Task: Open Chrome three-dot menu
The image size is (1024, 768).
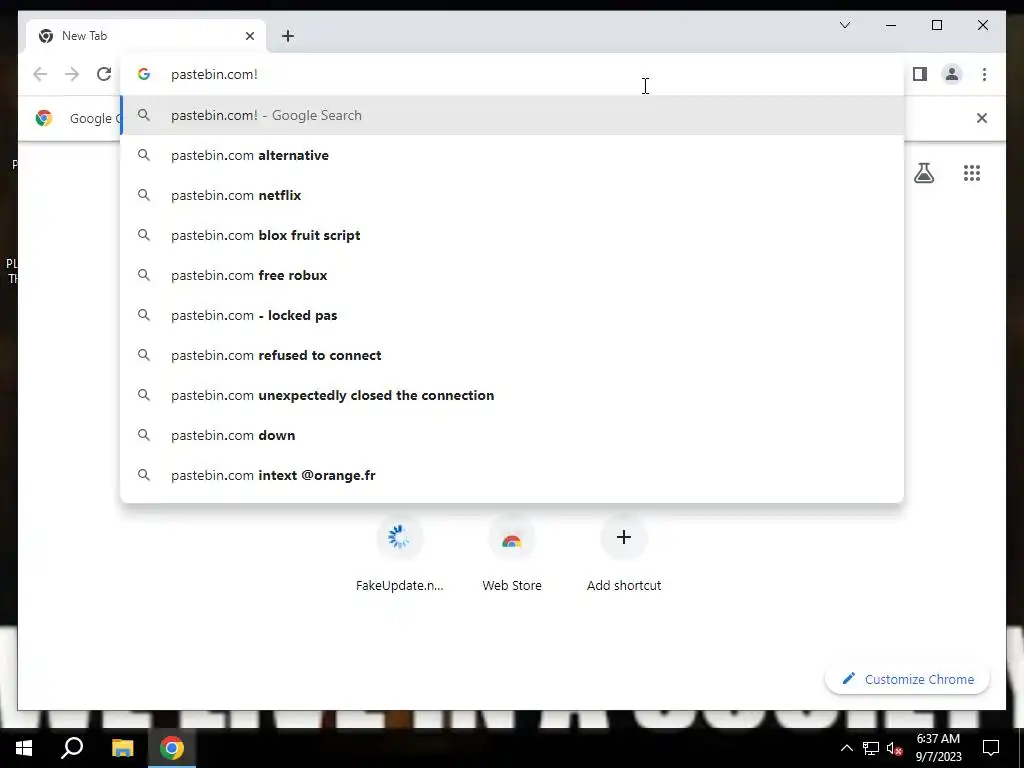Action: pos(984,74)
